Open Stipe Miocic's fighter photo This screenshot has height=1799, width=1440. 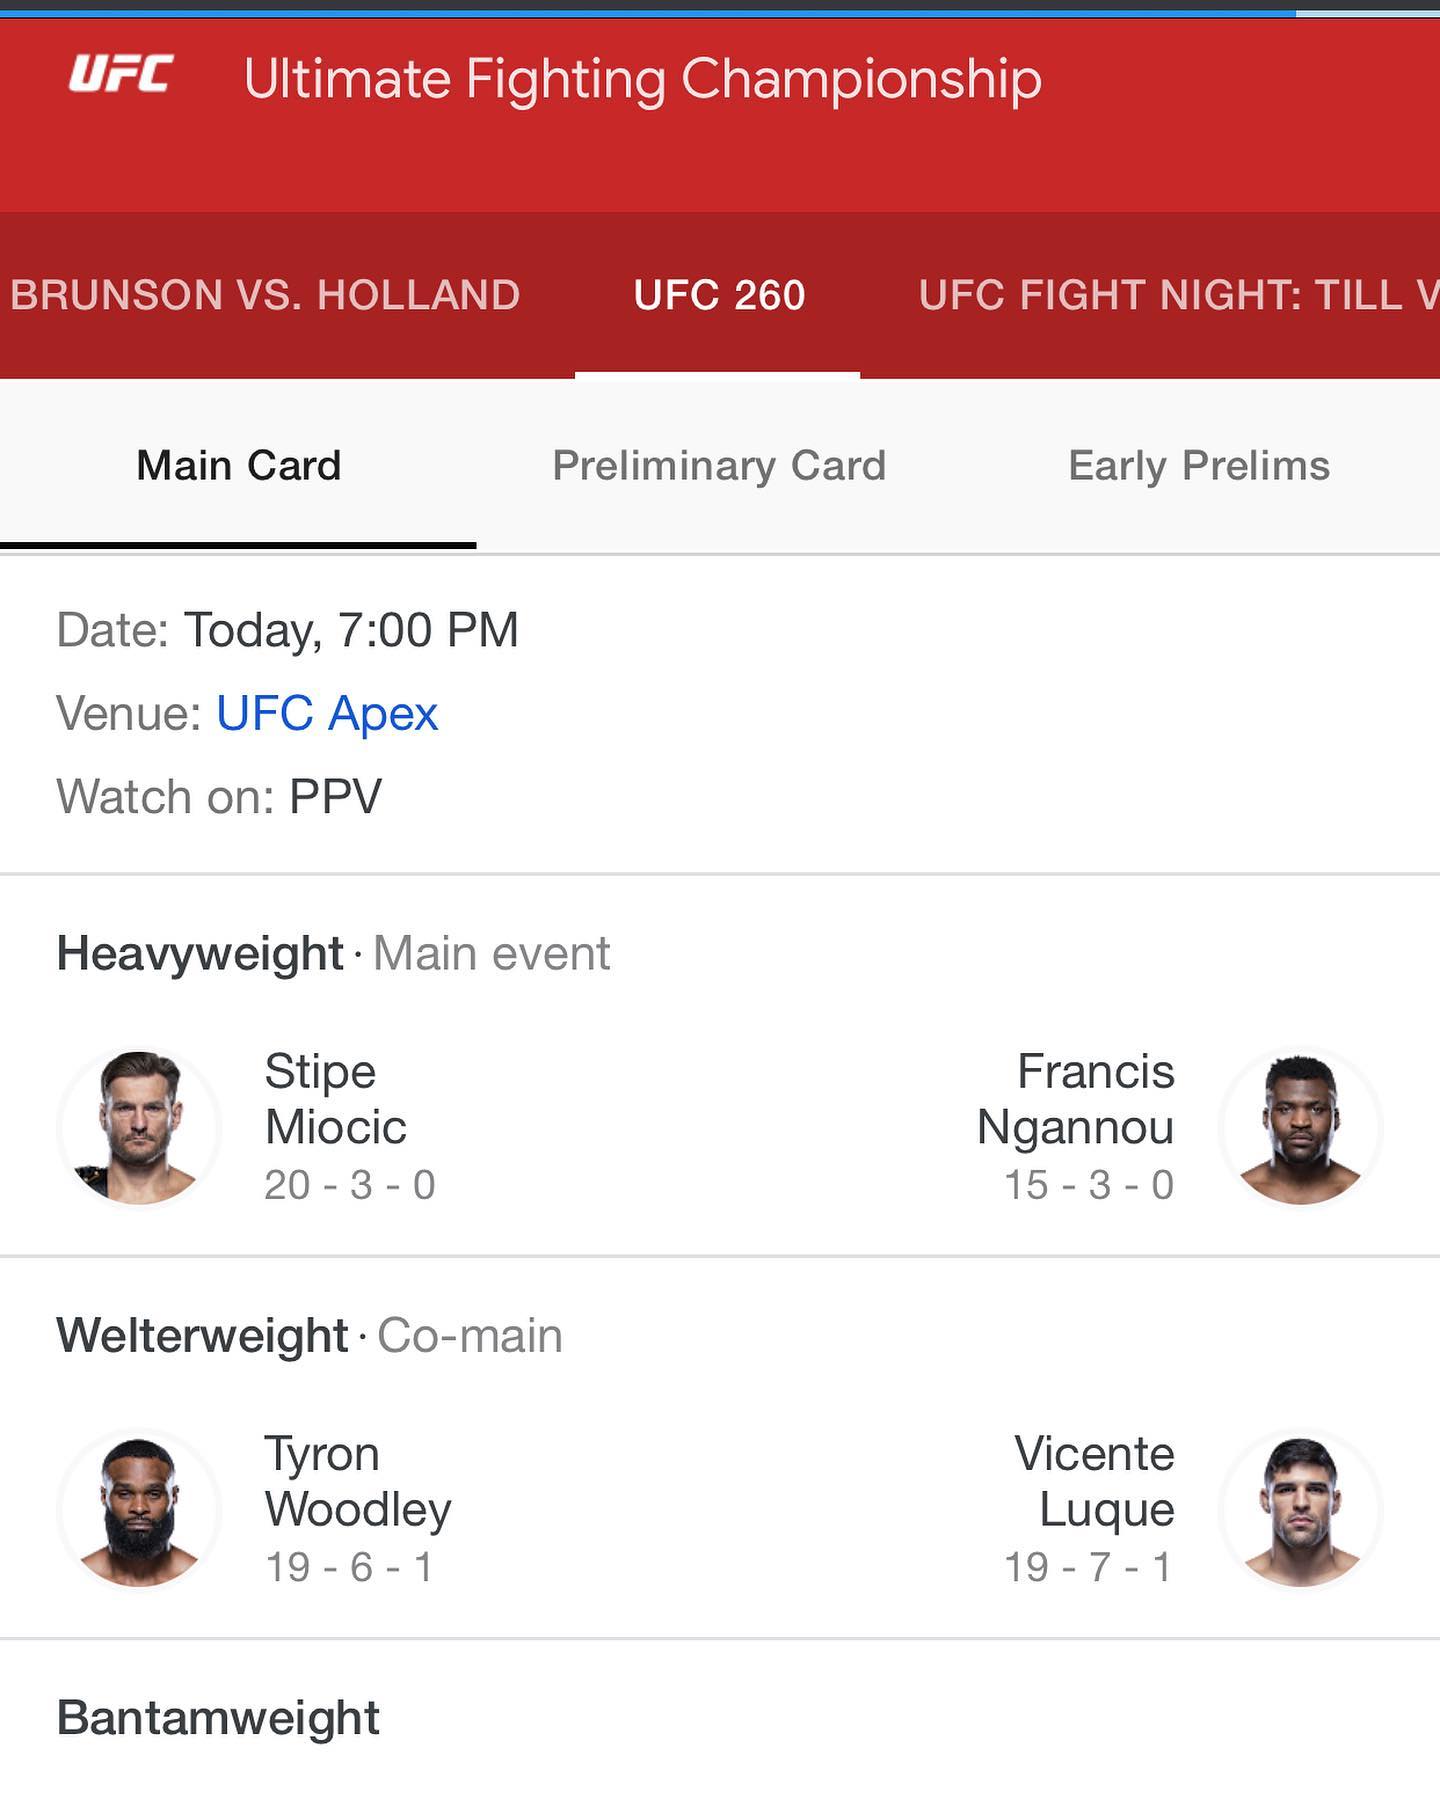[x=140, y=1127]
